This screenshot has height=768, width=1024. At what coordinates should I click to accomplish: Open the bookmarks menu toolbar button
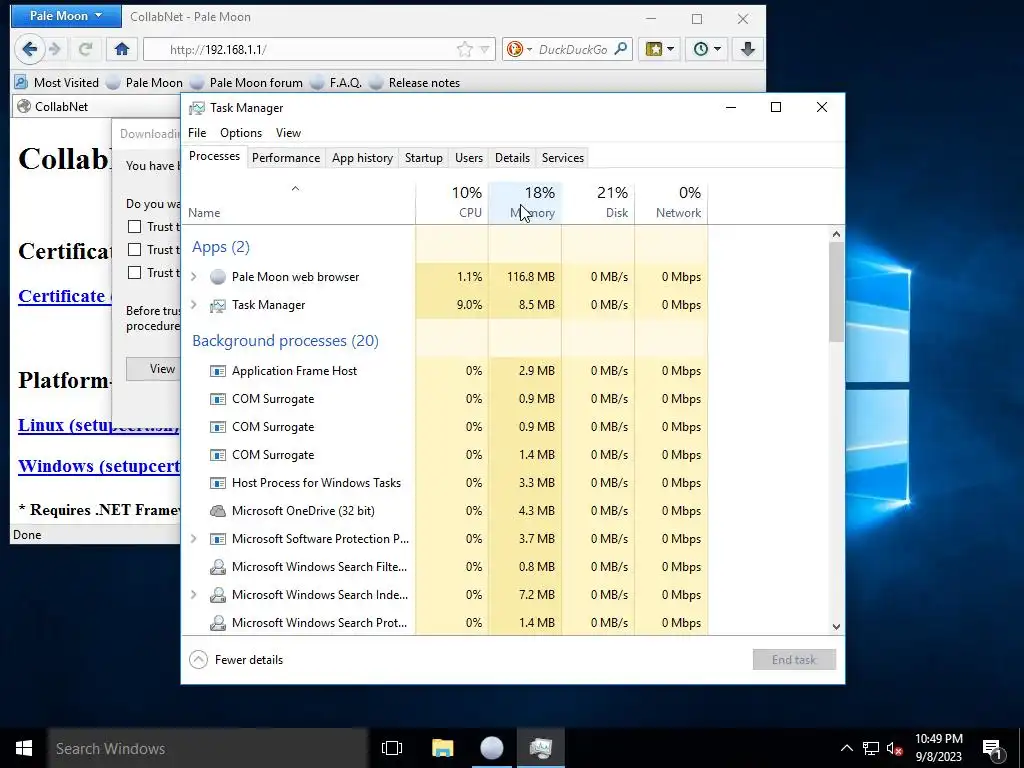point(660,49)
